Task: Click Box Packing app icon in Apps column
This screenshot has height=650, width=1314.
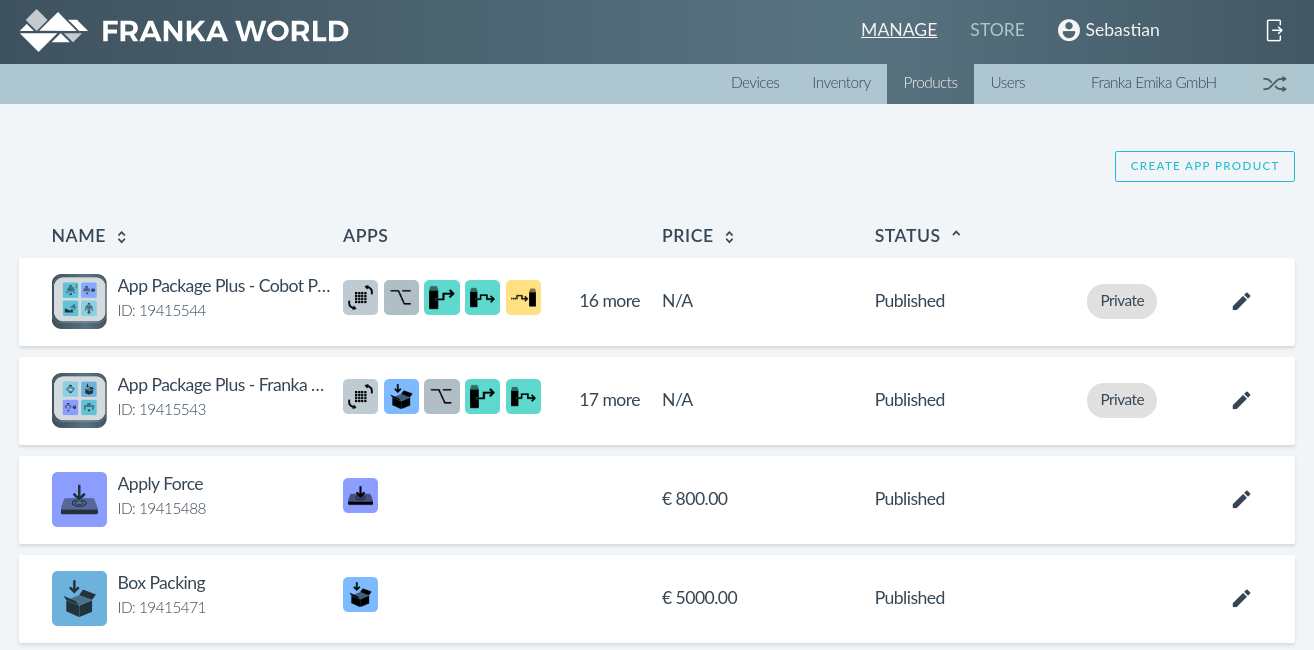Action: 361,595
